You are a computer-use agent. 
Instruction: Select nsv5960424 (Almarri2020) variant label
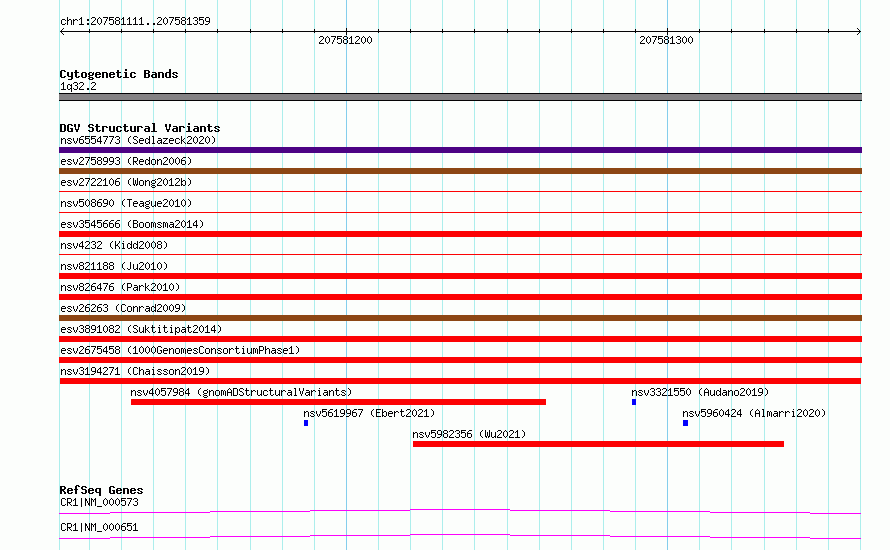(x=754, y=413)
